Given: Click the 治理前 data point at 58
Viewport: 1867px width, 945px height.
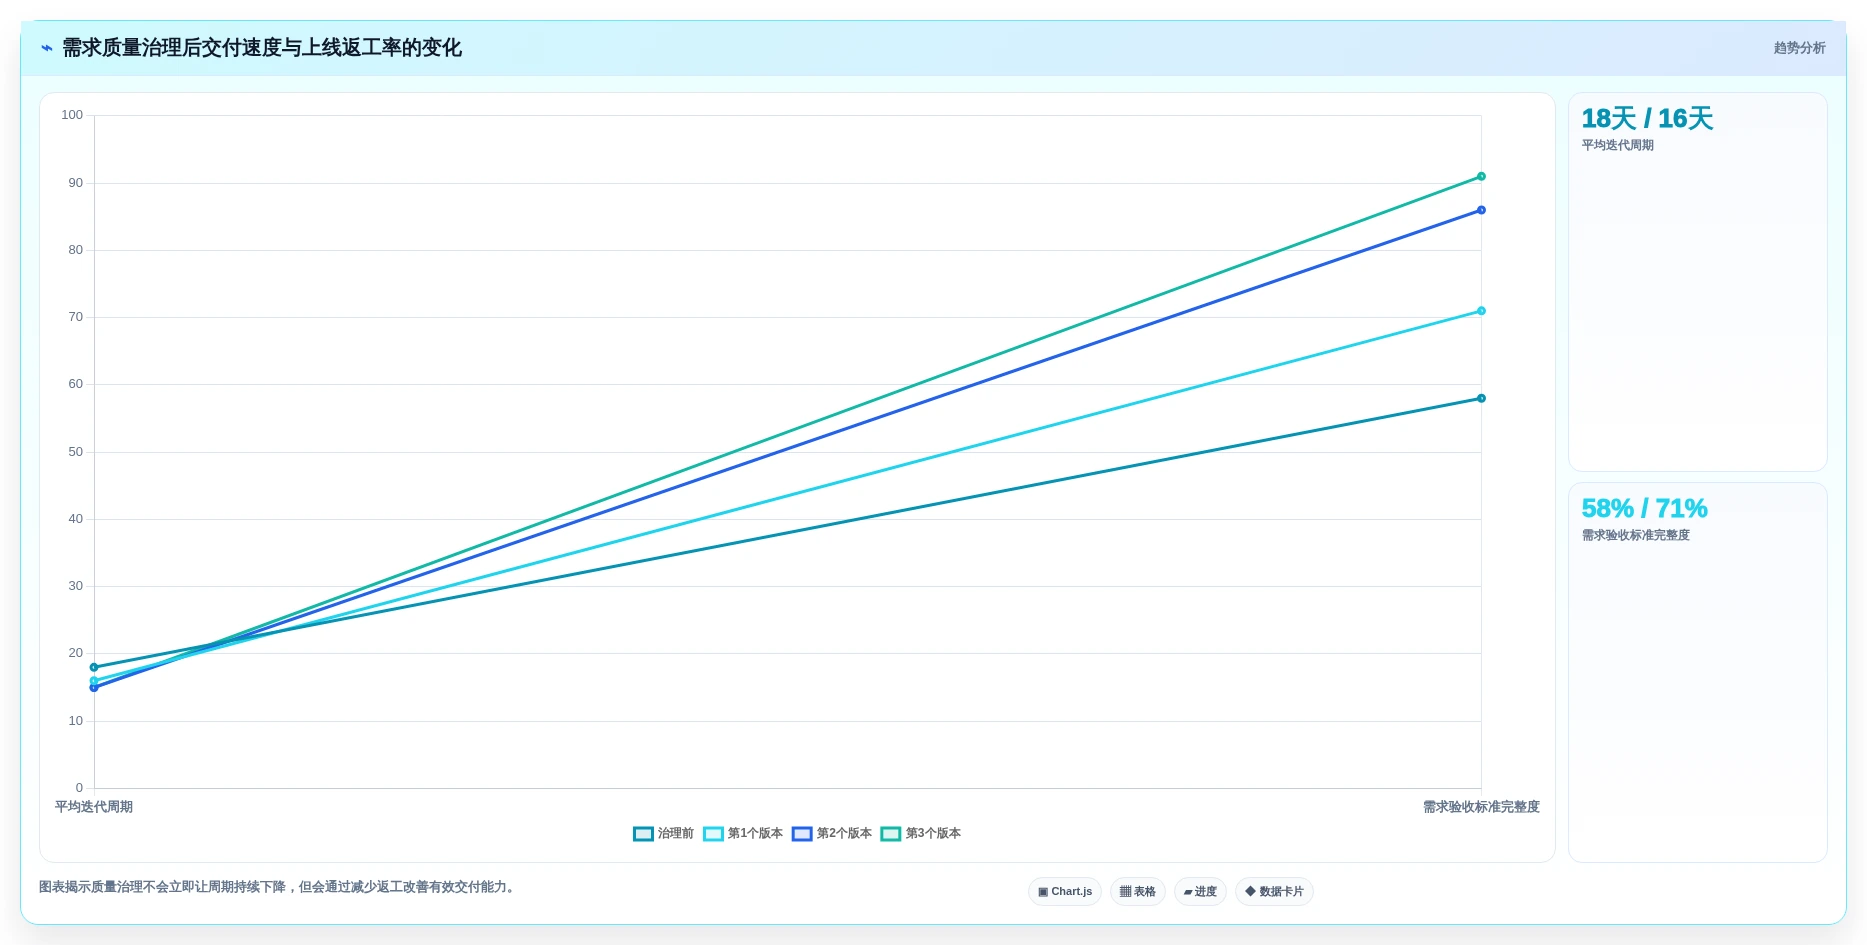Looking at the screenshot, I should pyautogui.click(x=1481, y=398).
